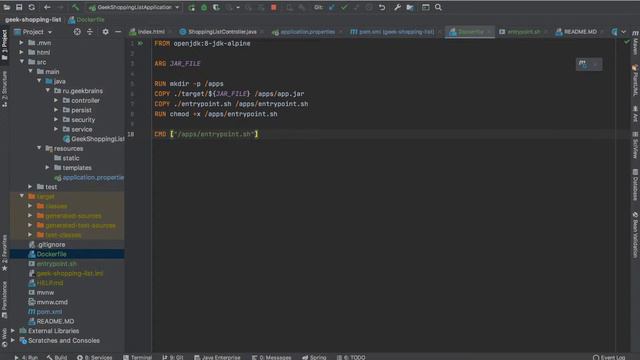Show hidden tabs dropdown arrow
This screenshot has width=640, height=360.
pyautogui.click(x=624, y=32)
